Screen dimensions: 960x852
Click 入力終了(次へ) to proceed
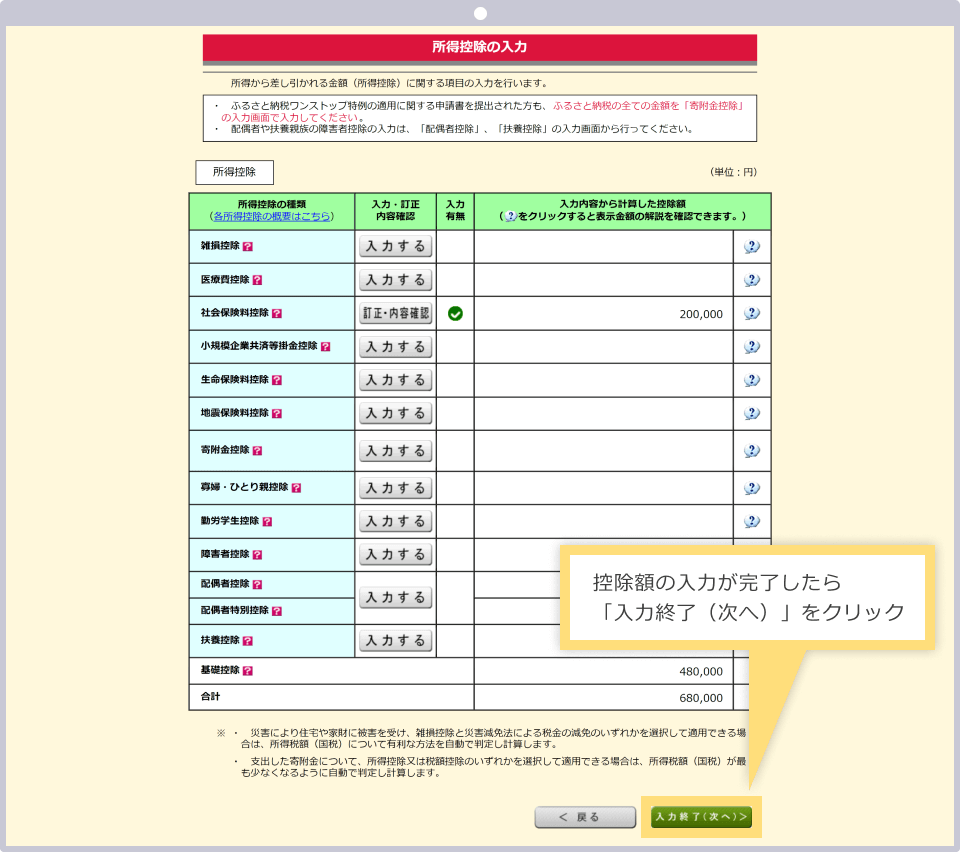click(x=702, y=817)
